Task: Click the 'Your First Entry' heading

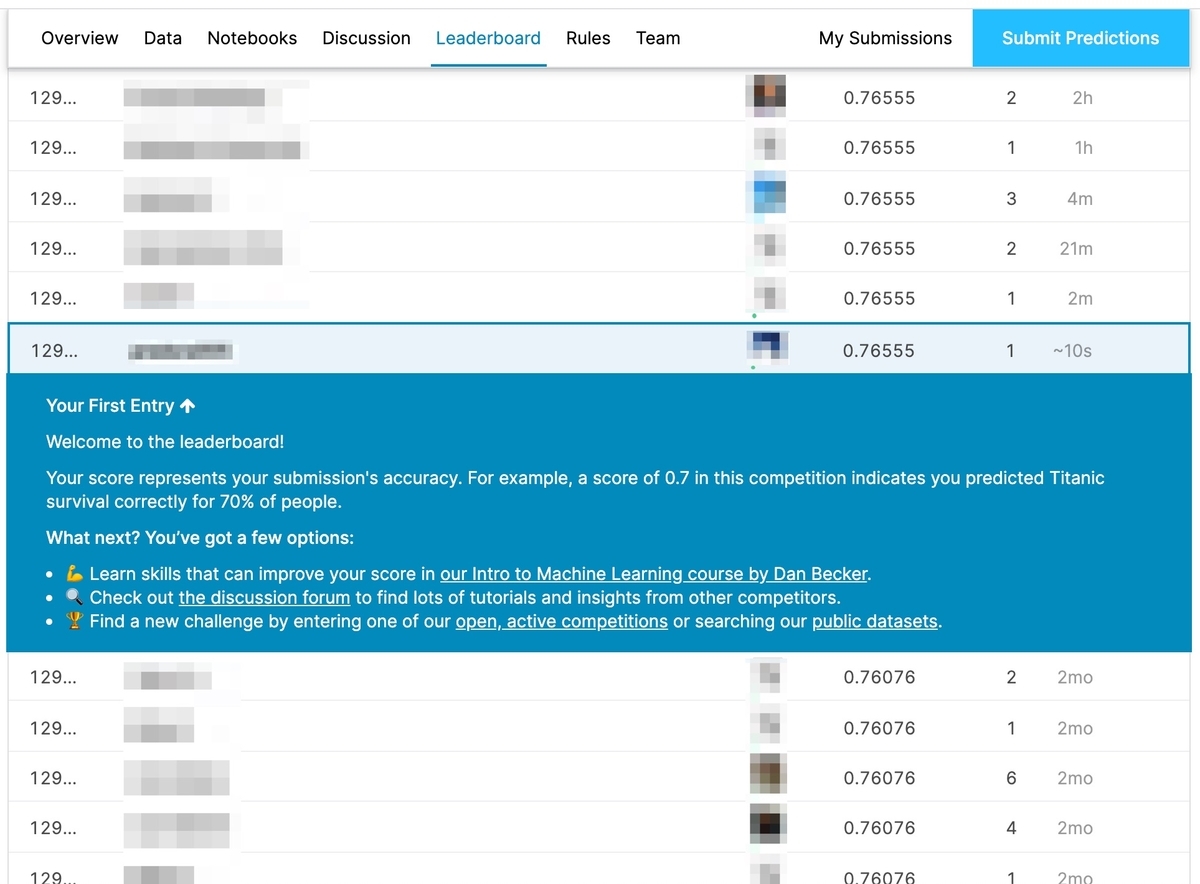Action: 110,406
